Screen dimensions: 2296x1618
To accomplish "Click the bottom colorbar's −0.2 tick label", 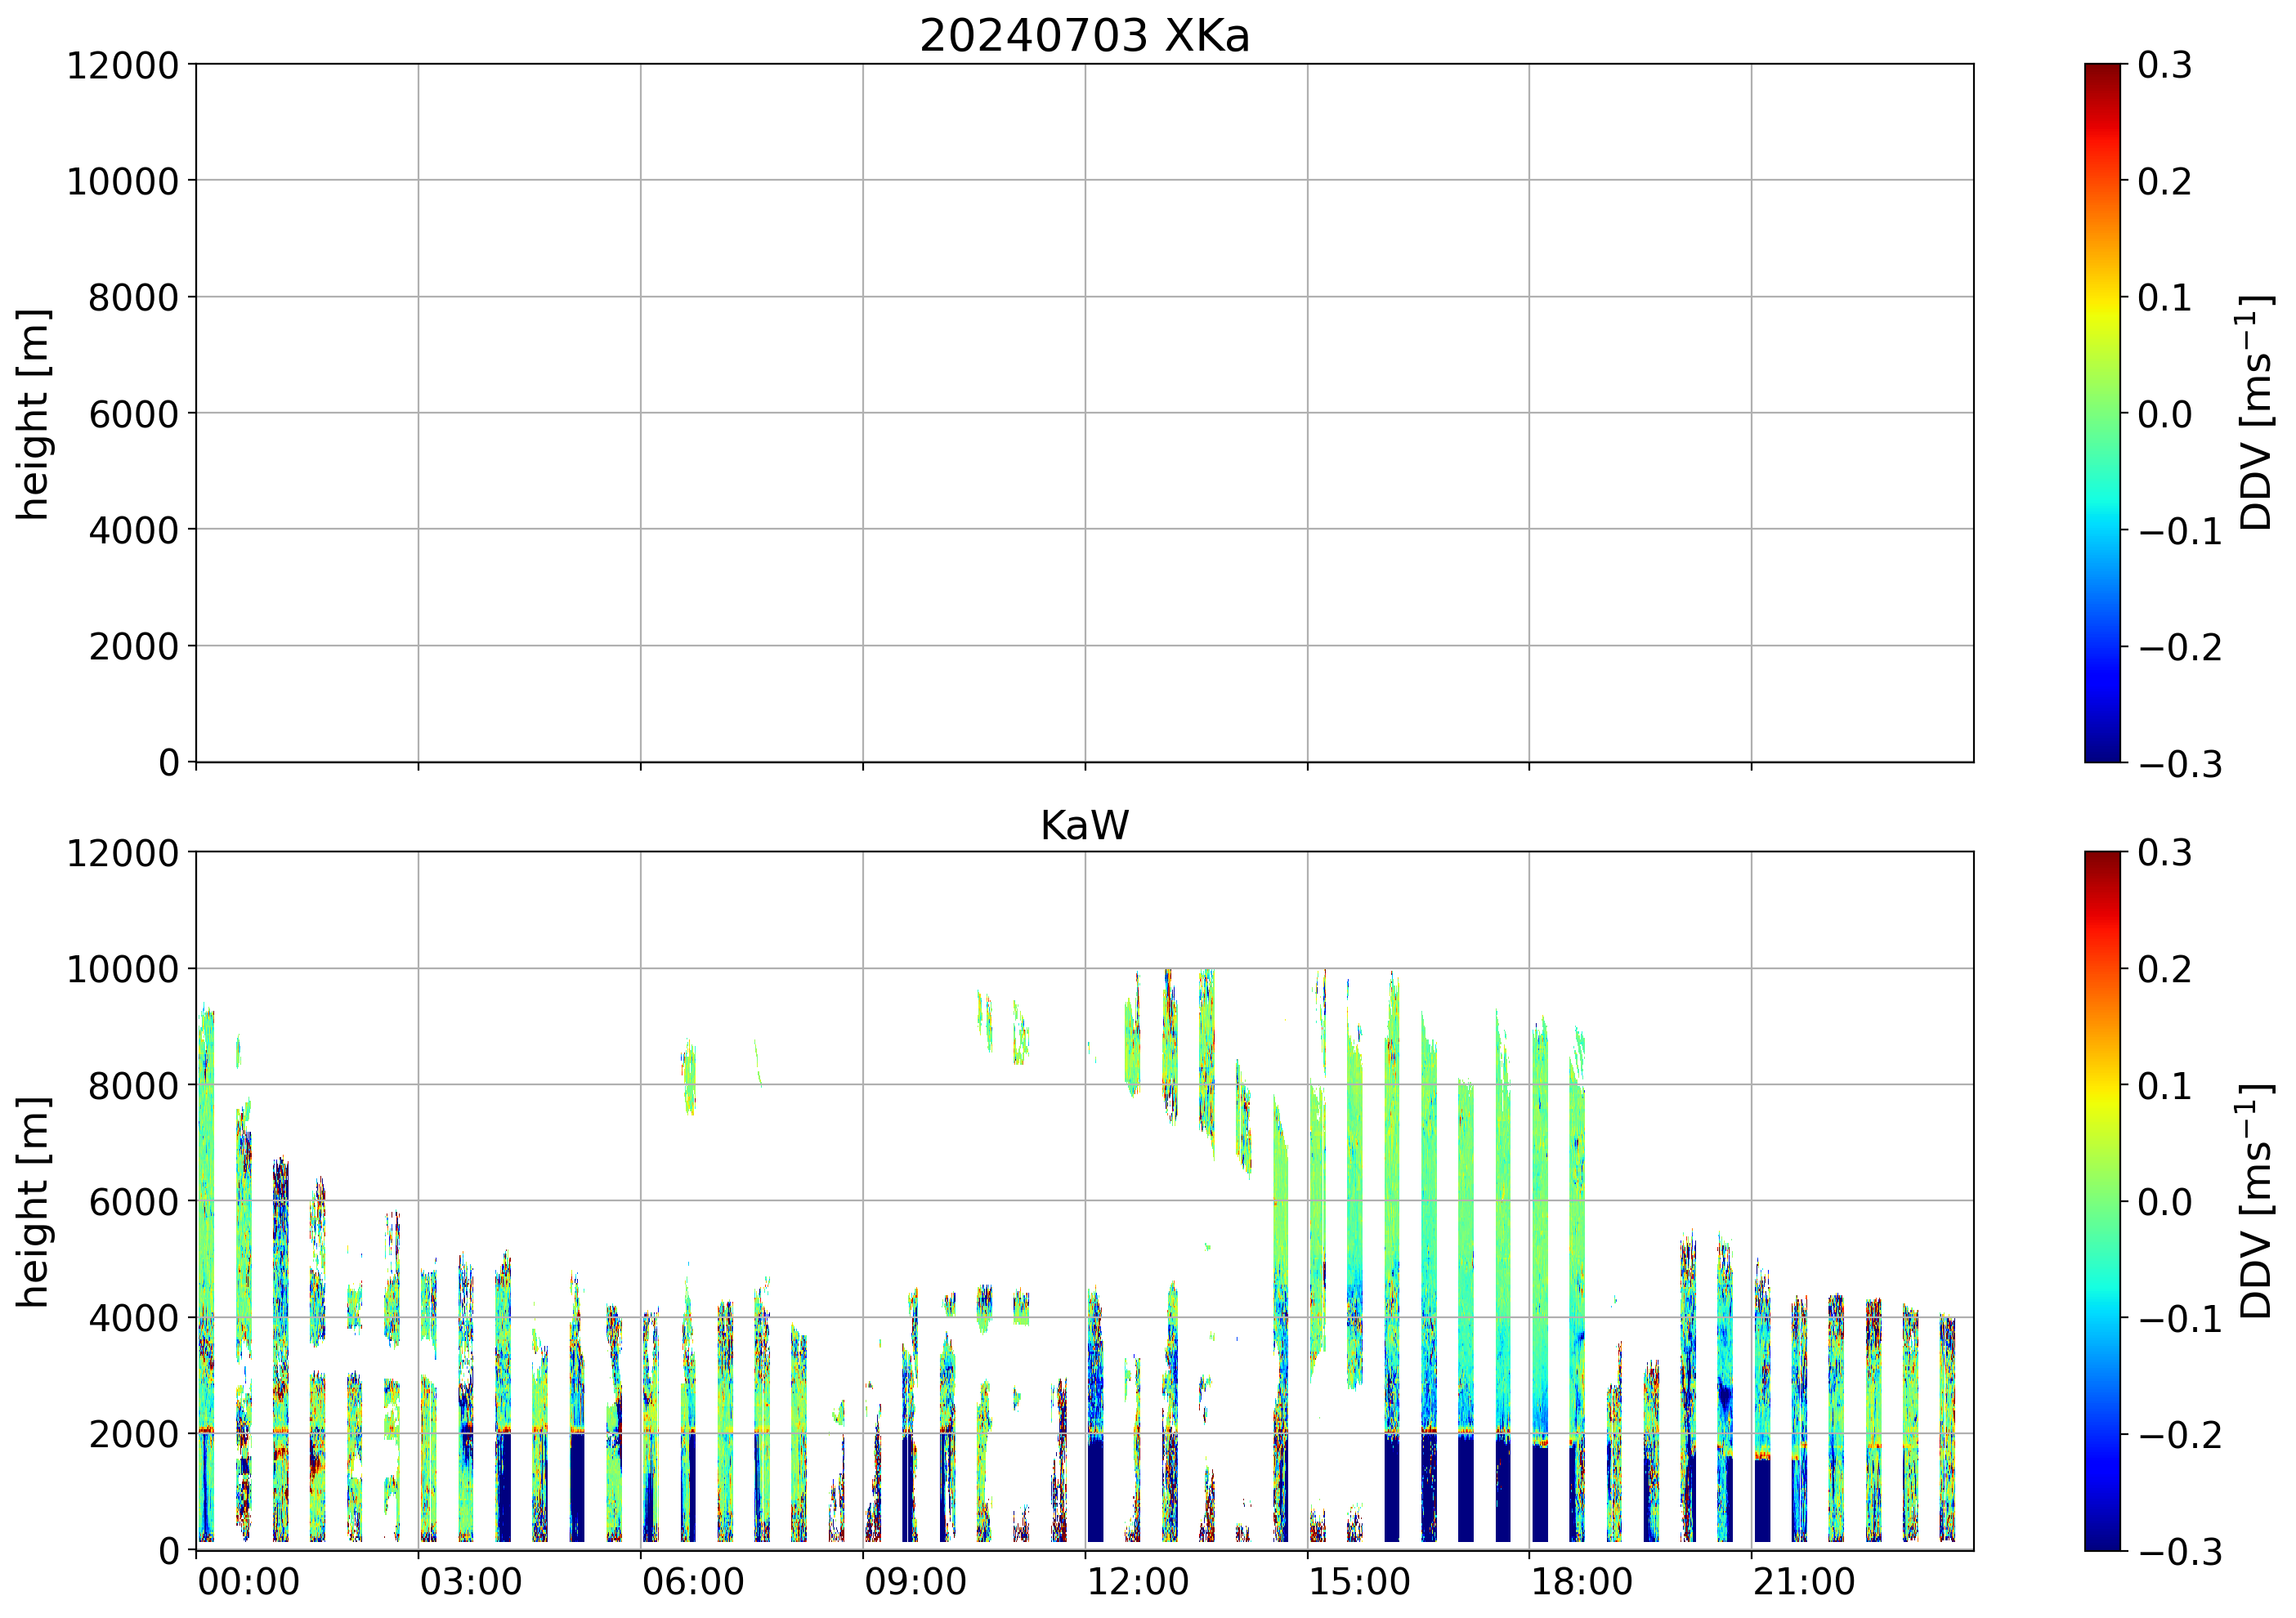I will (x=2180, y=1435).
